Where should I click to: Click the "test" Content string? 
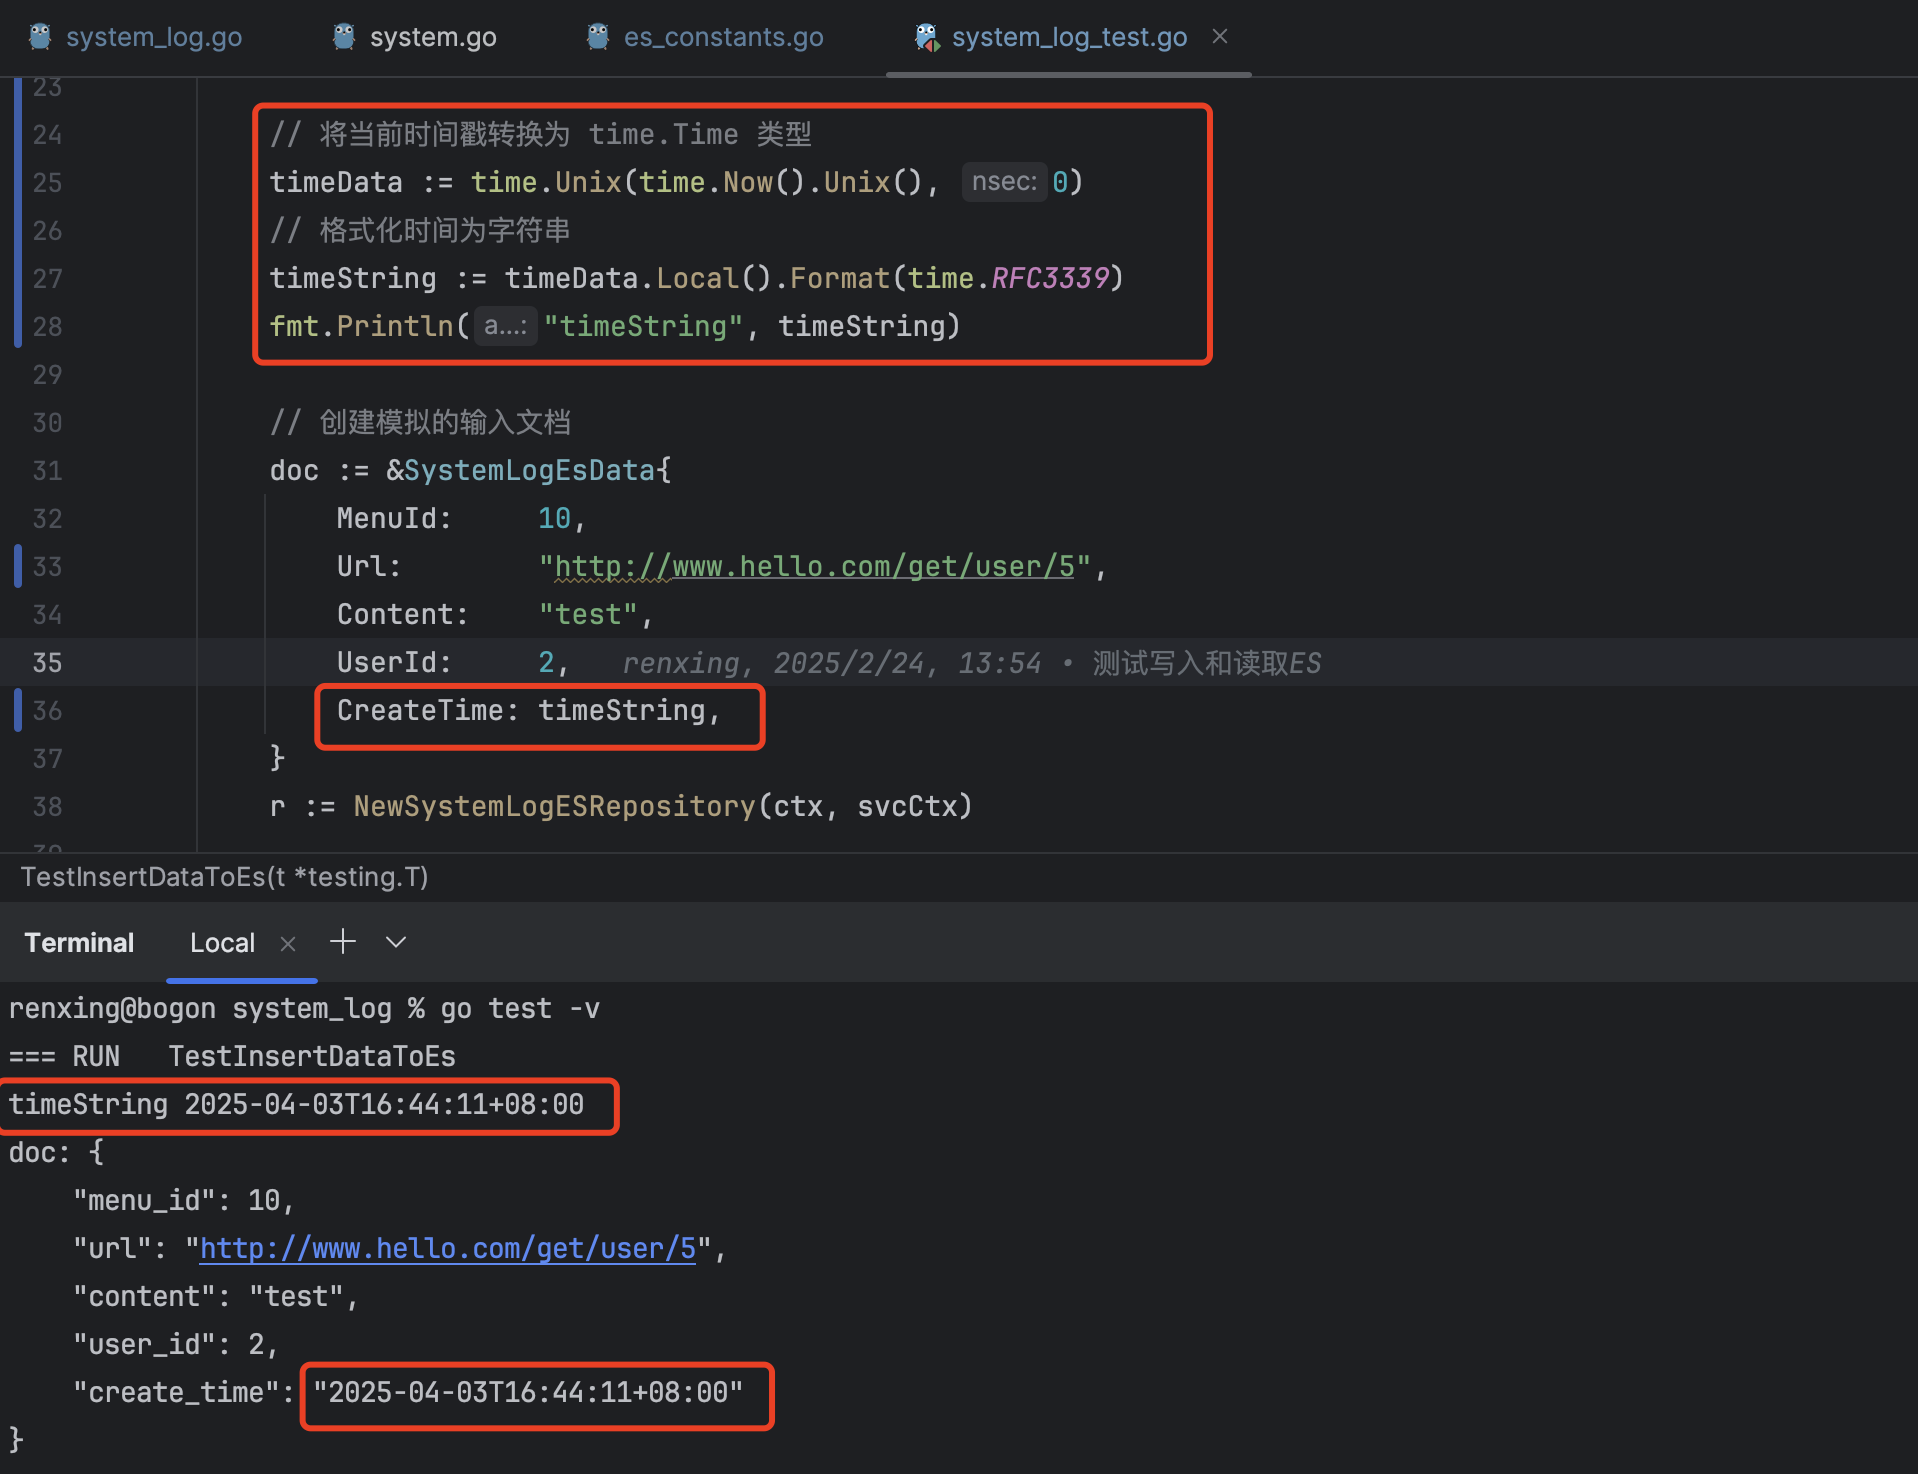coord(588,615)
